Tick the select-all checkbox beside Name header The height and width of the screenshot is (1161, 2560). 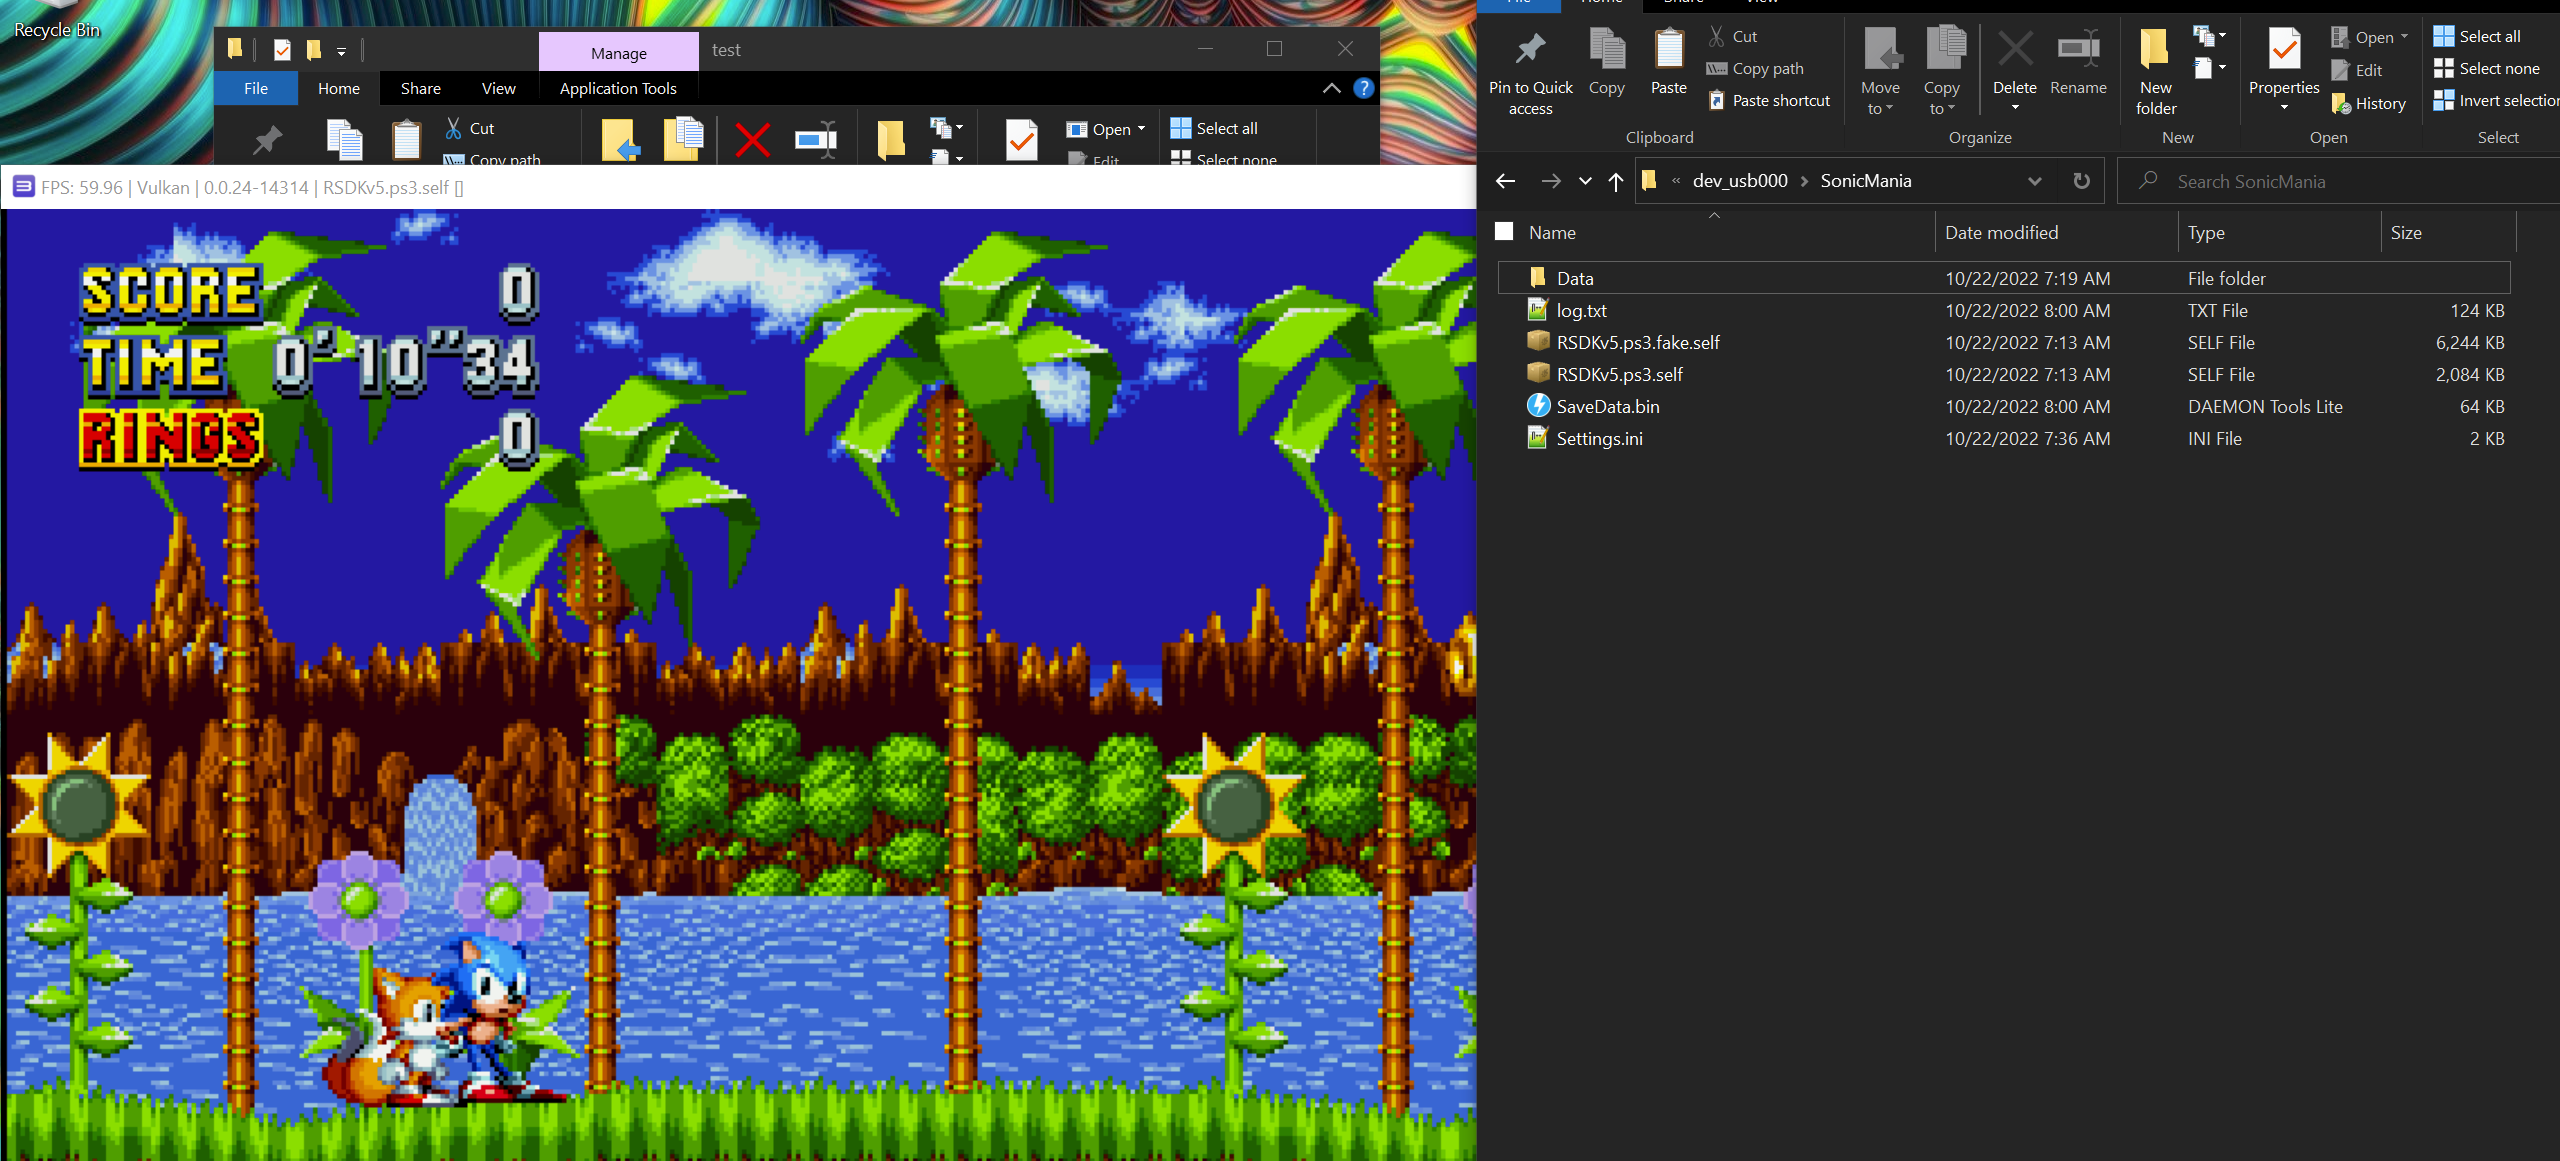(1504, 232)
